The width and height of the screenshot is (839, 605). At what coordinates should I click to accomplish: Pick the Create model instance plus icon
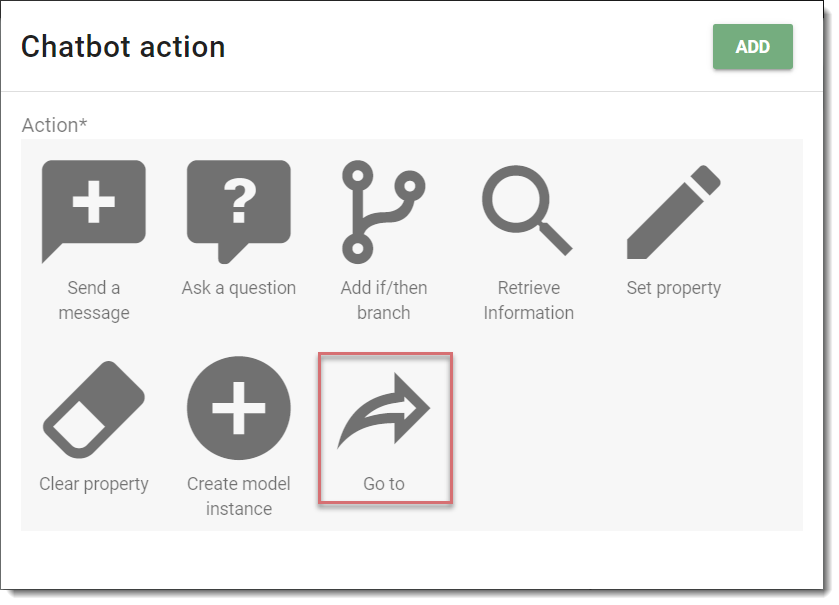pos(239,408)
